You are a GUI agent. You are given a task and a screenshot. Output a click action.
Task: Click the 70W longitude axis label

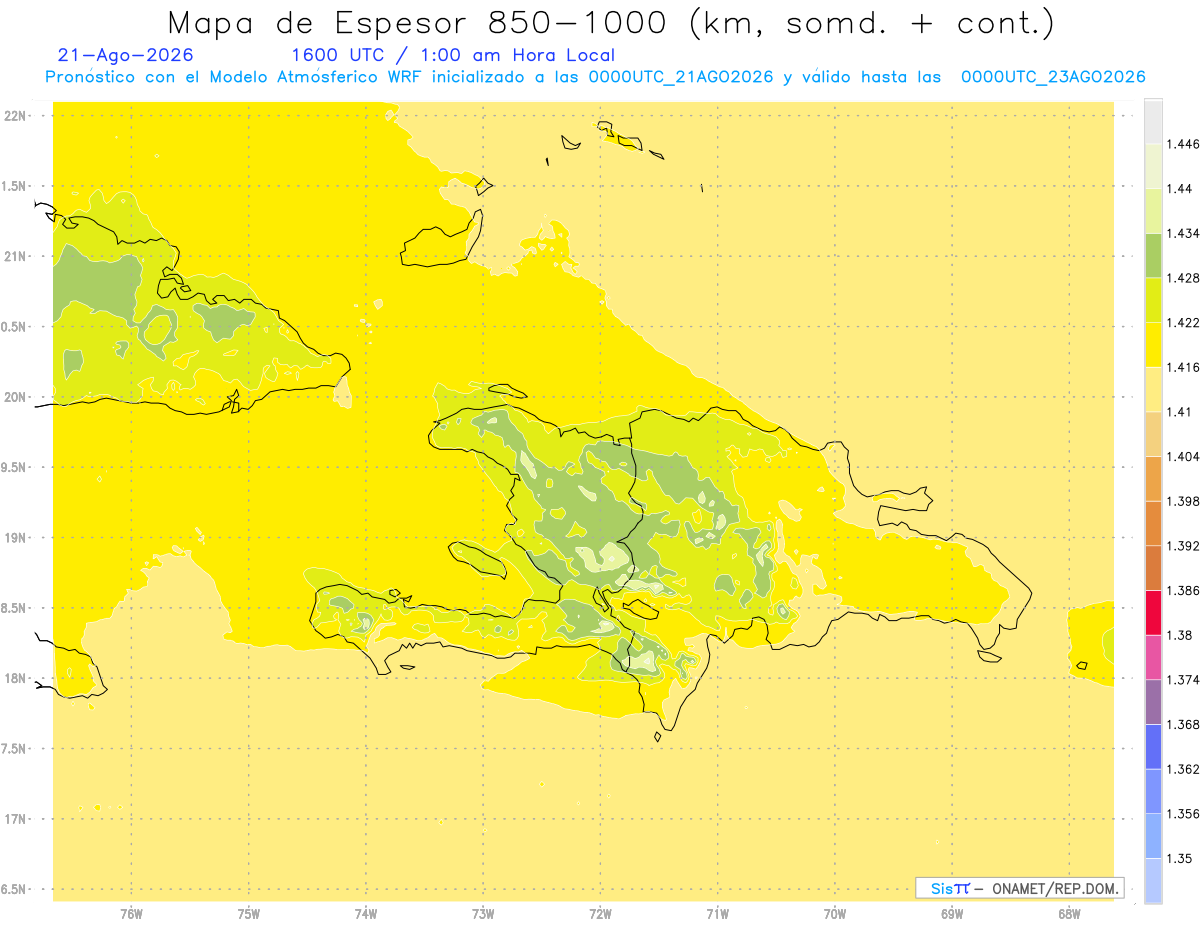pyautogui.click(x=835, y=913)
